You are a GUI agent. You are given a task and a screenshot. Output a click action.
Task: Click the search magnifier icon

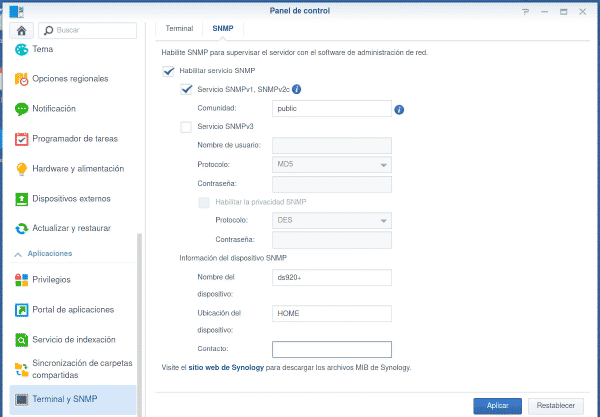tap(48, 30)
